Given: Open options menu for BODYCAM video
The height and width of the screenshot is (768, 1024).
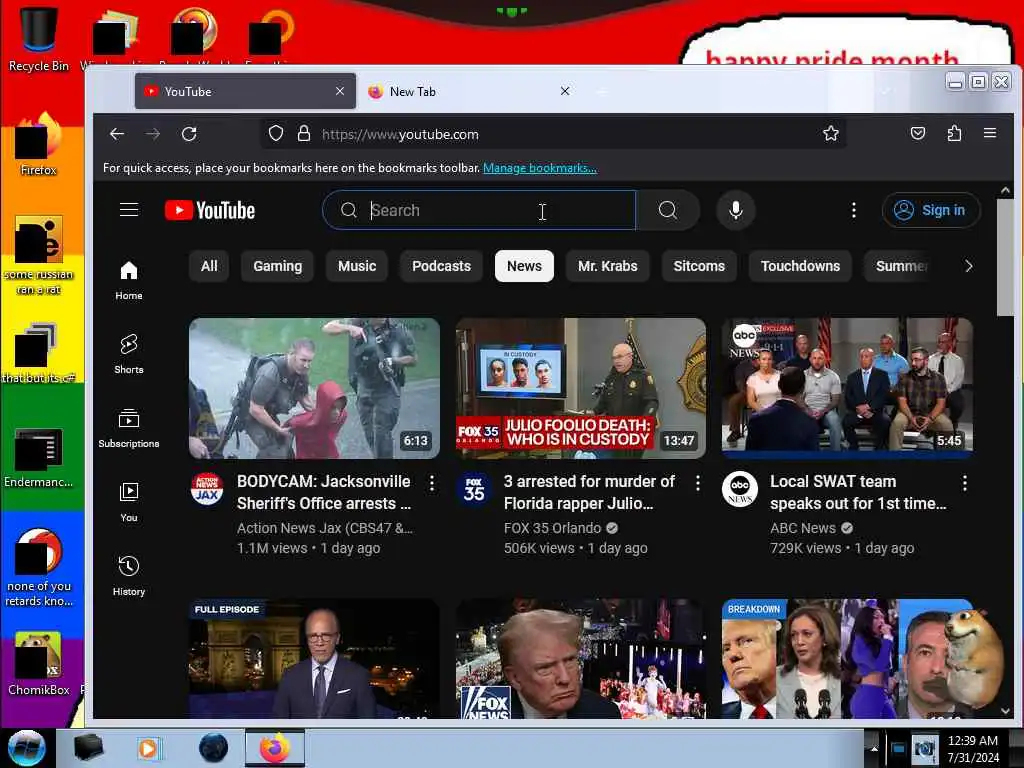Looking at the screenshot, I should pos(432,483).
